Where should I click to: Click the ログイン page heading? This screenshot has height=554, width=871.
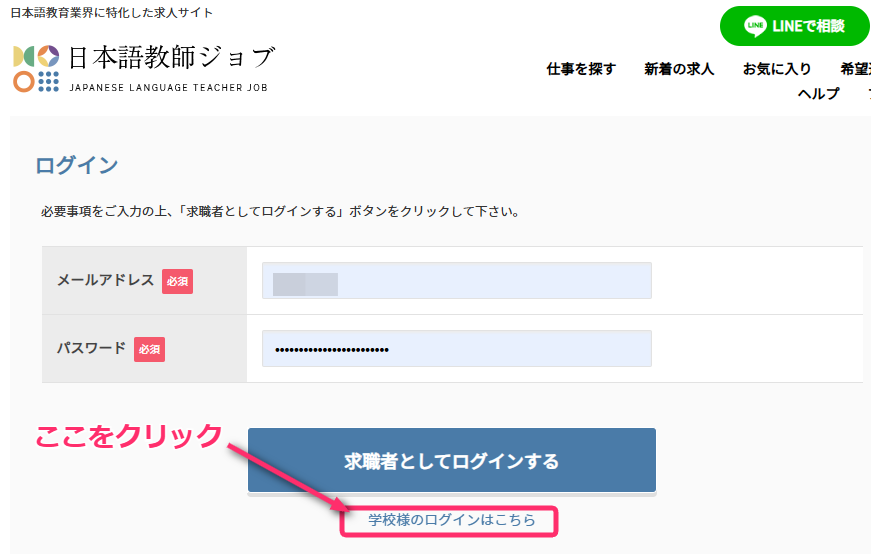coord(77,165)
